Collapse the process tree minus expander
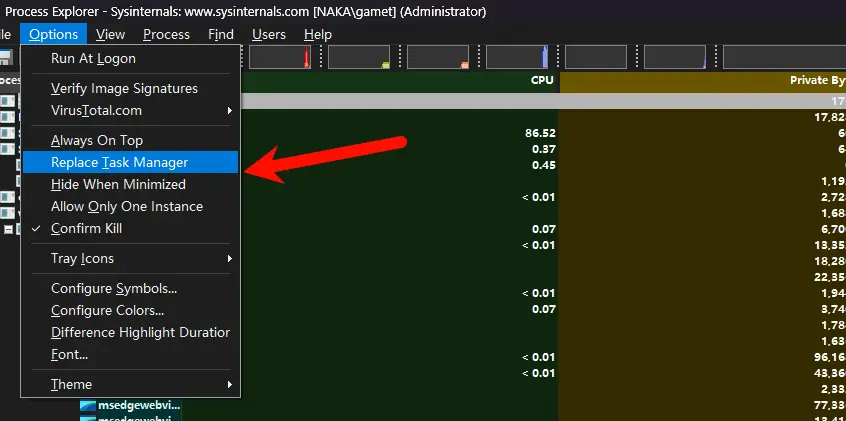 pyautogui.click(x=8, y=229)
